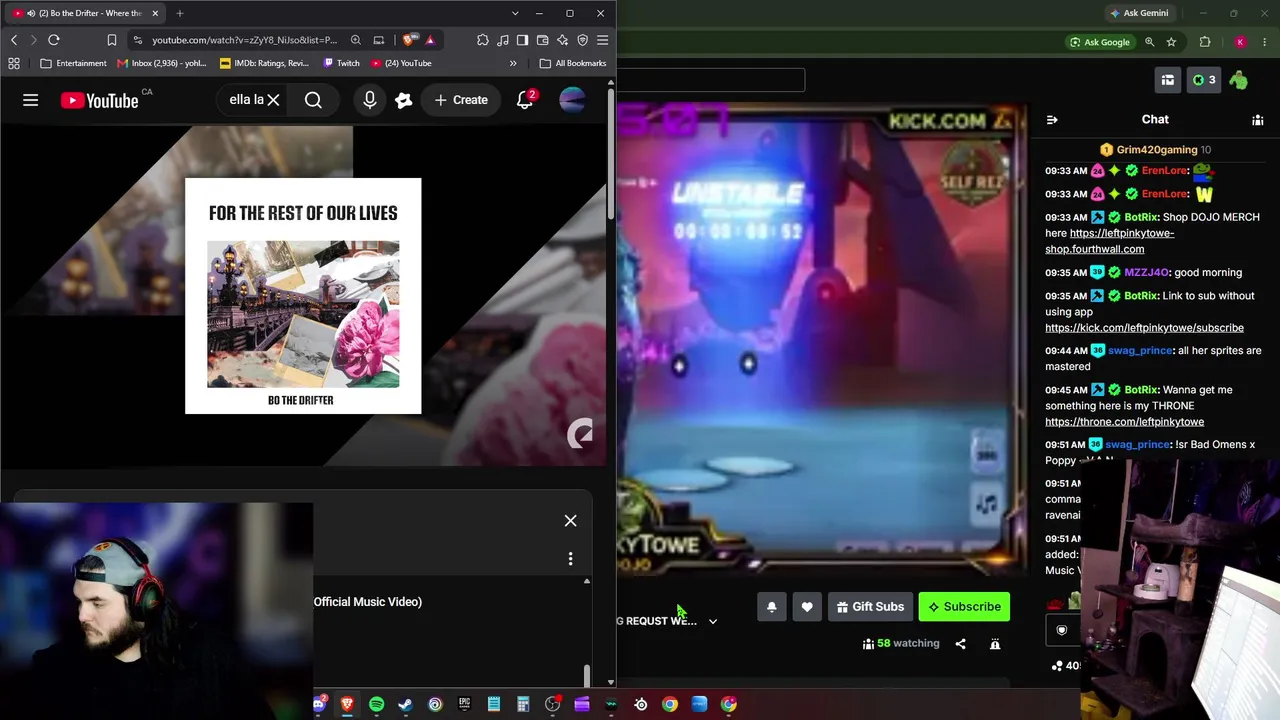Open the throne.com/leftpinkytowe chat link
Screen dimensions: 1280x720
click(1124, 422)
